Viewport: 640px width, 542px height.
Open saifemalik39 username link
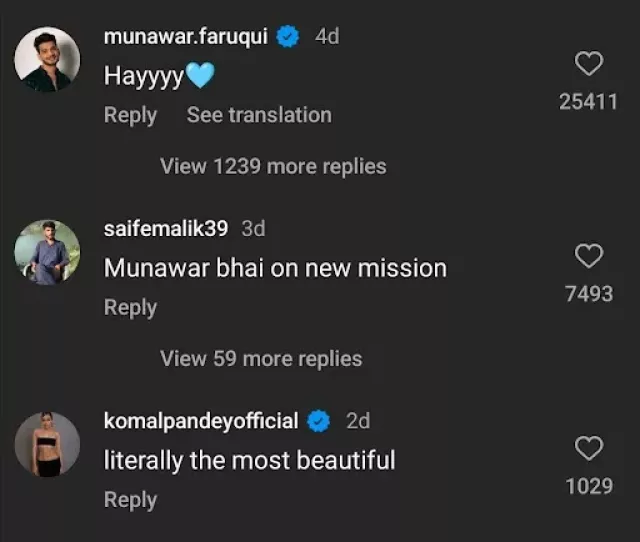click(166, 229)
